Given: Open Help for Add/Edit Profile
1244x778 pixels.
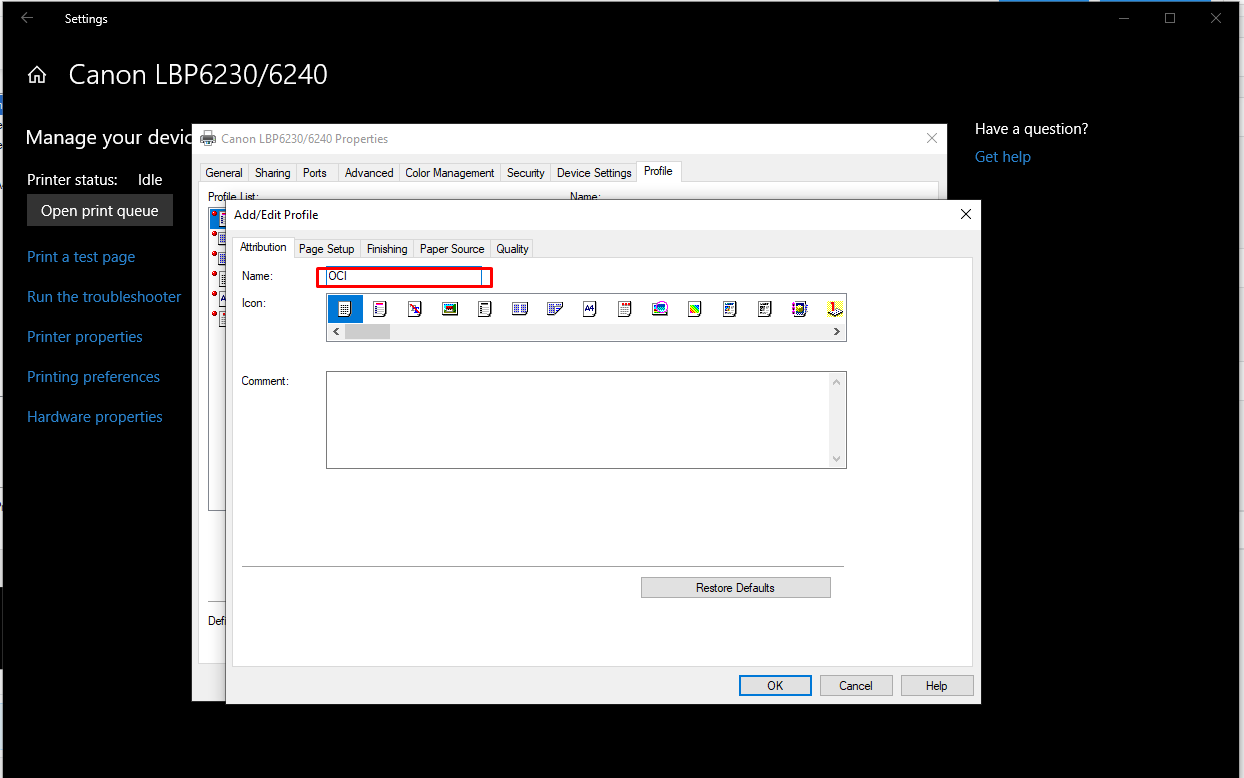Looking at the screenshot, I should [937, 686].
